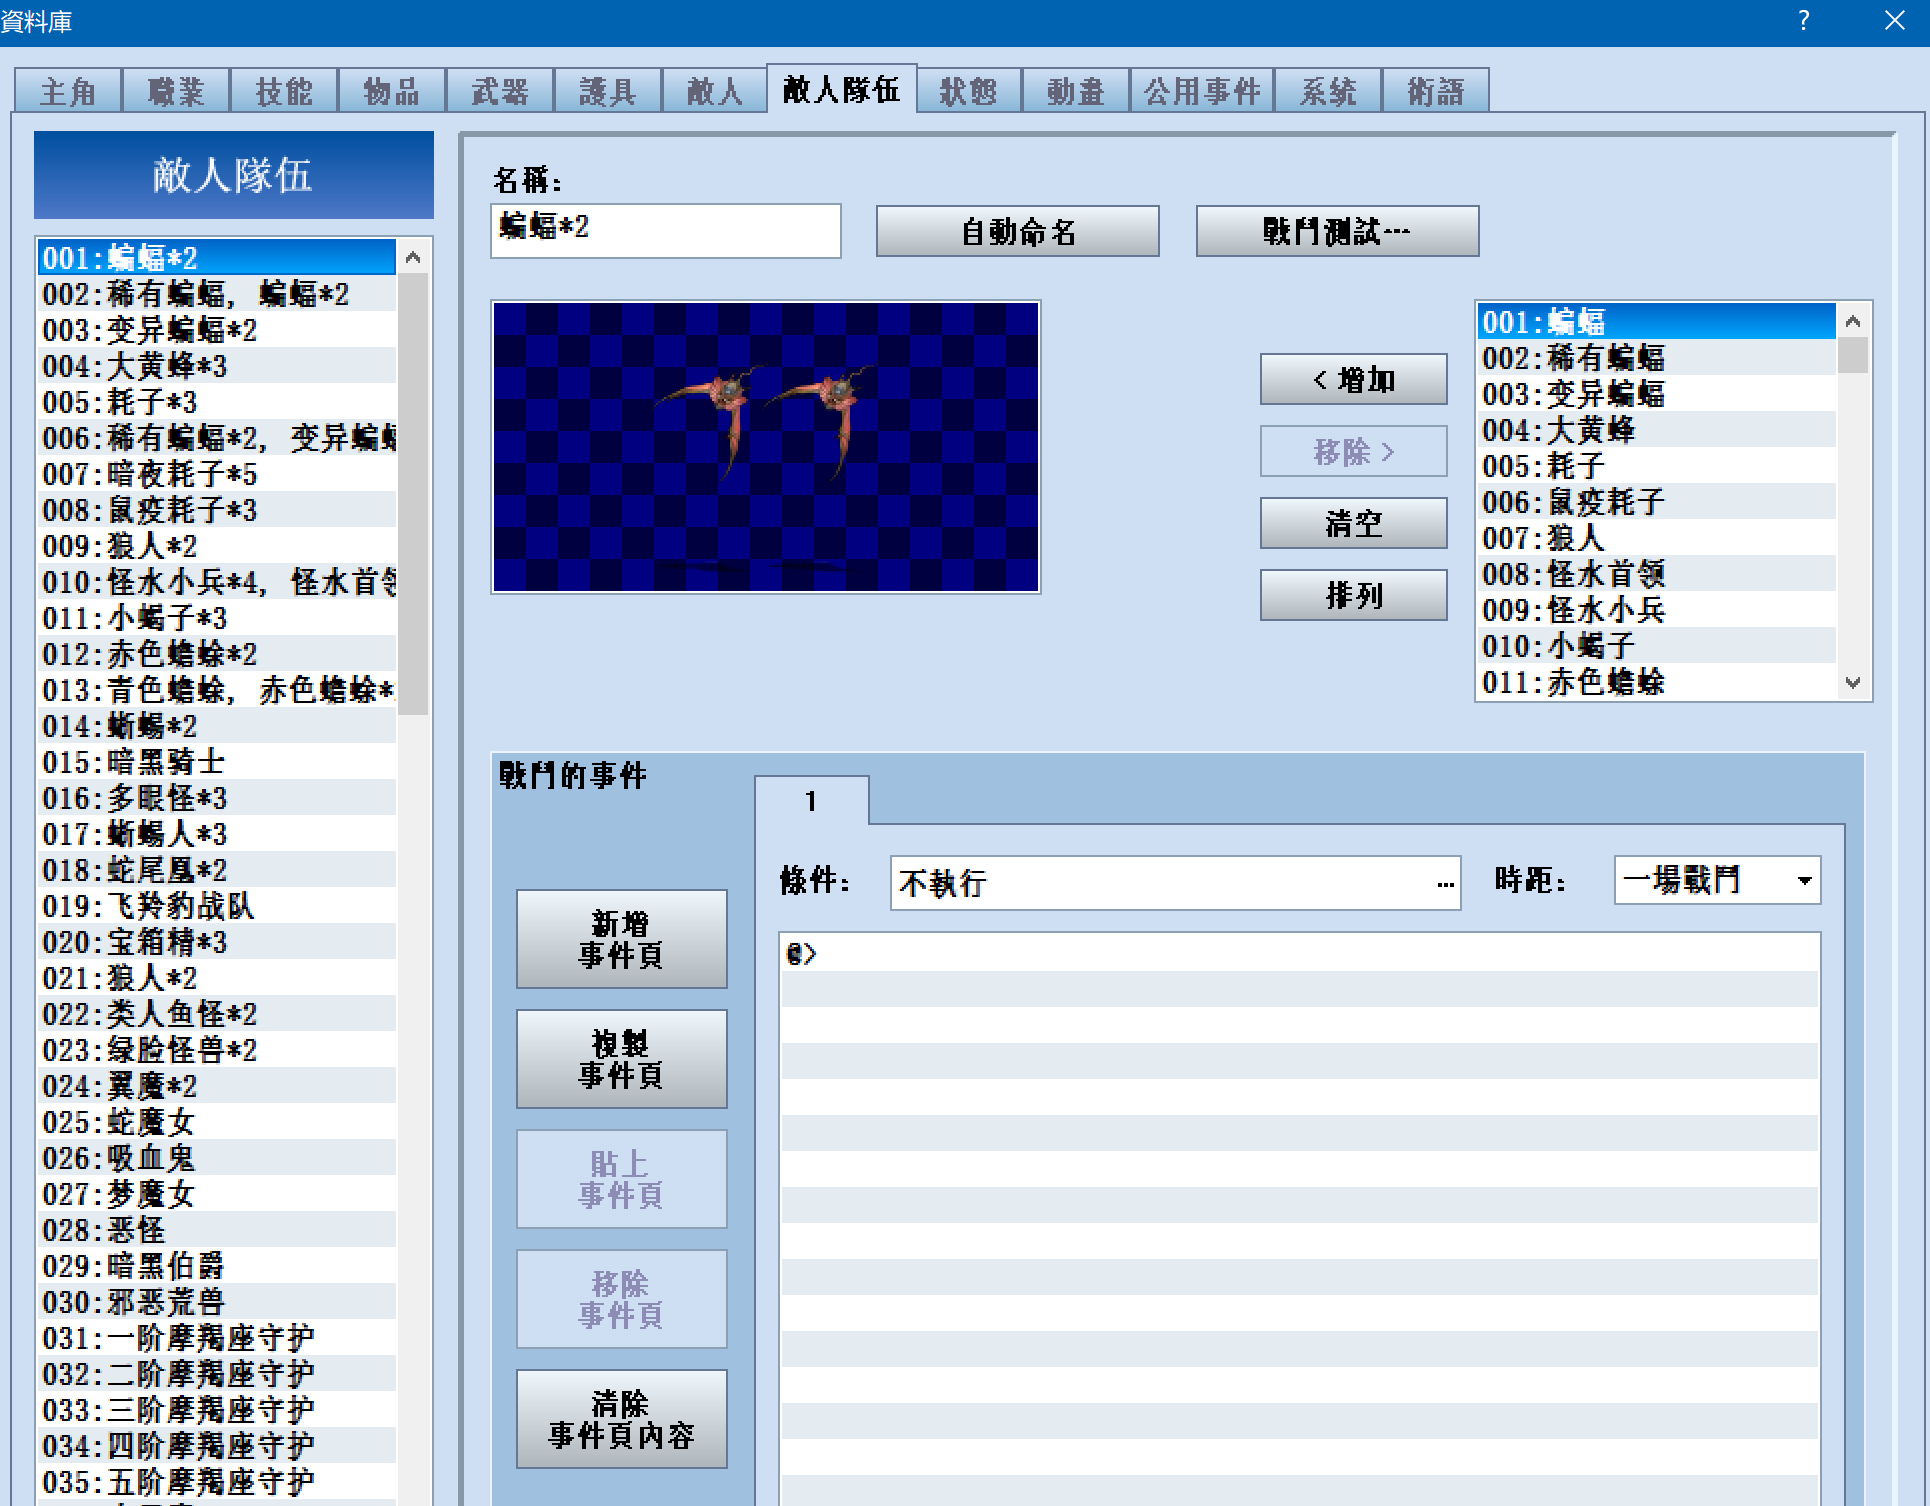Select enemy 004:大黄蜂 in enemy list
The image size is (1930, 1506).
(1656, 431)
